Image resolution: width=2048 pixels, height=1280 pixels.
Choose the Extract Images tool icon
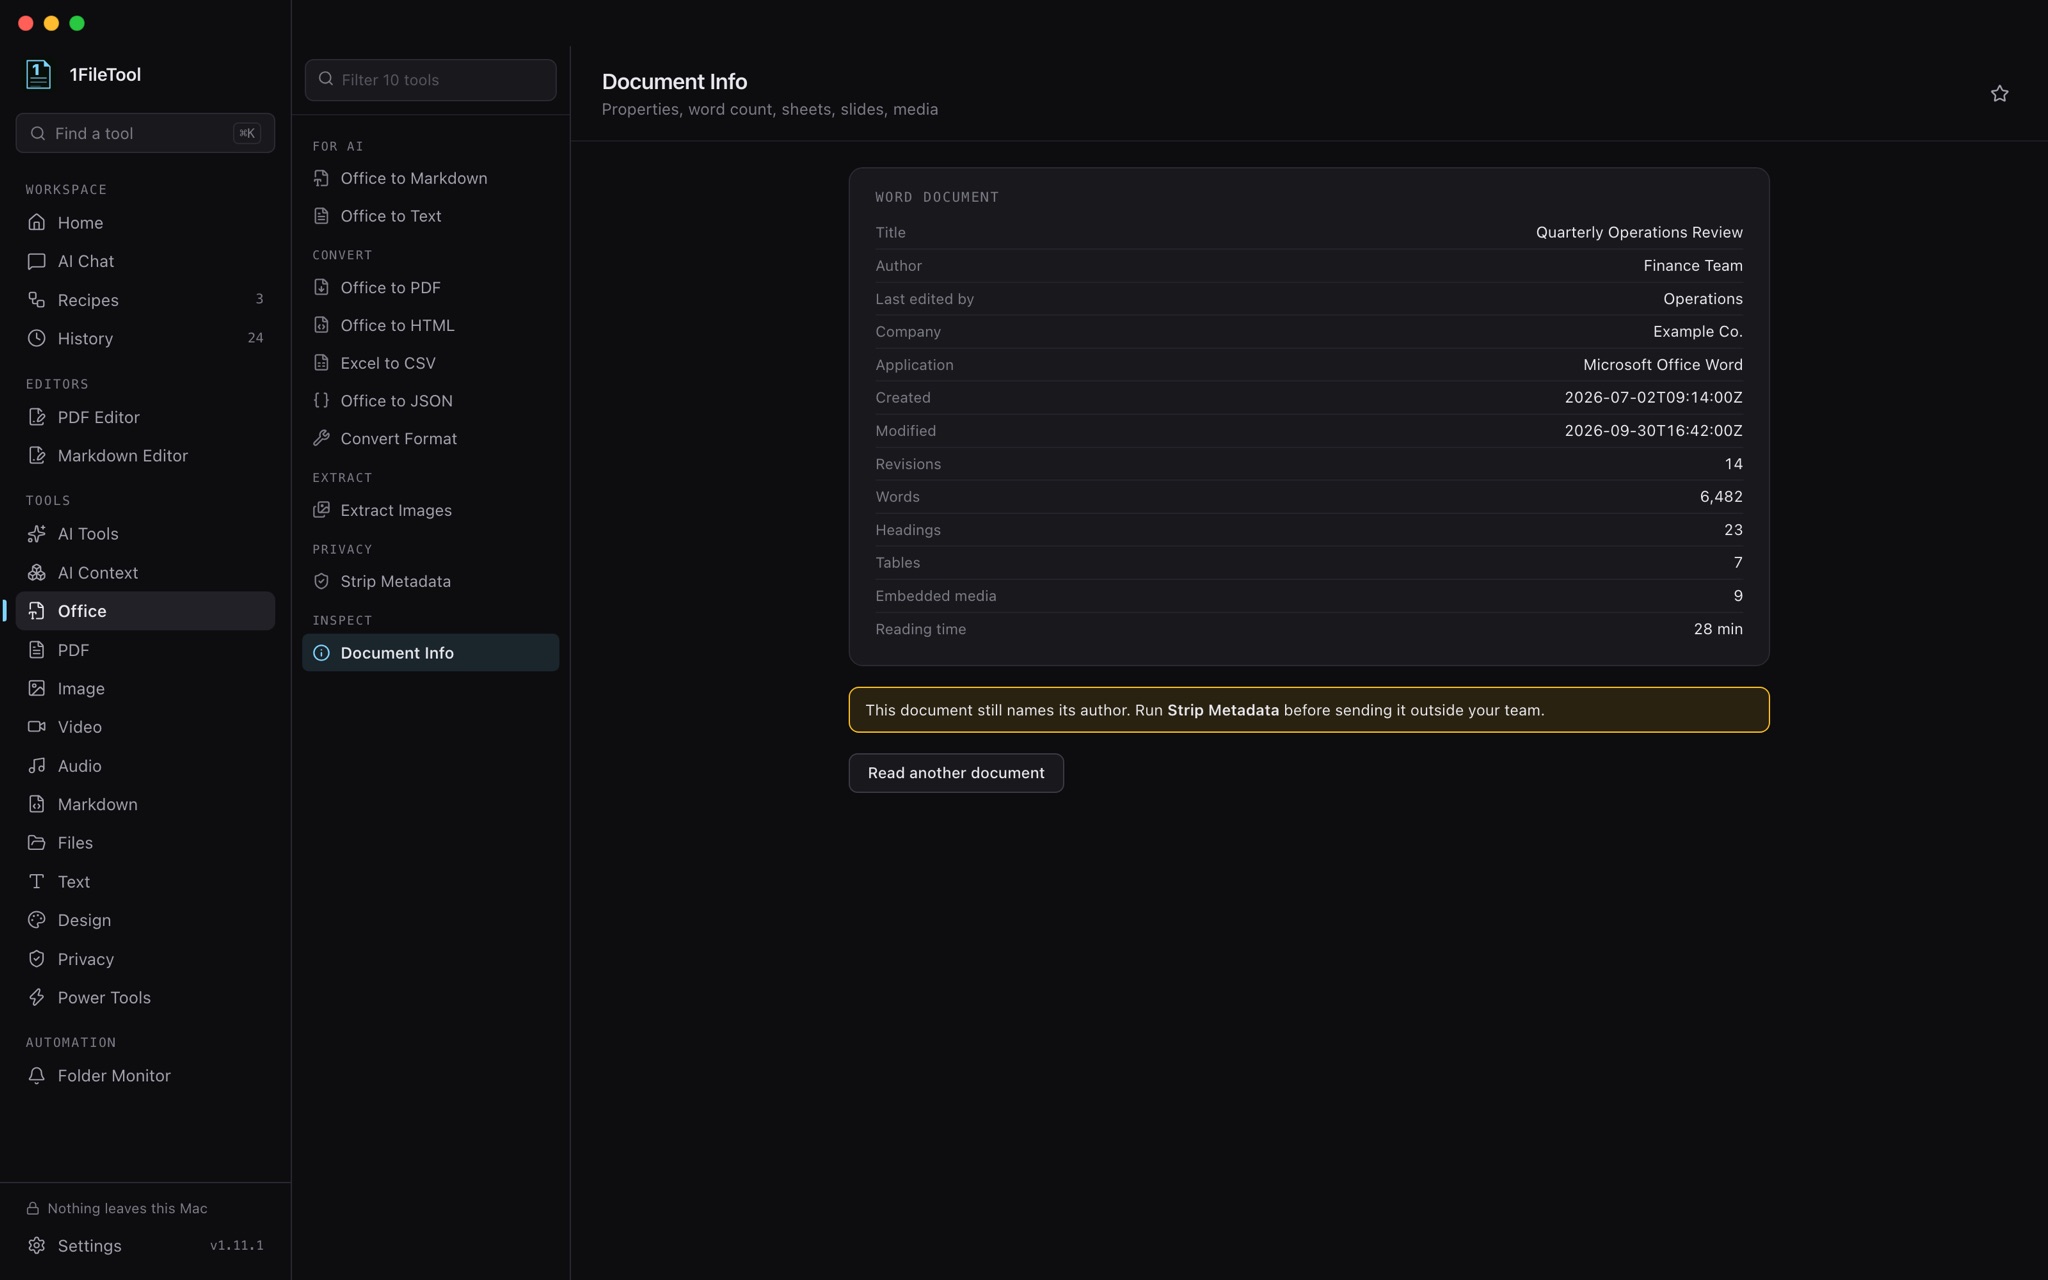(x=321, y=510)
